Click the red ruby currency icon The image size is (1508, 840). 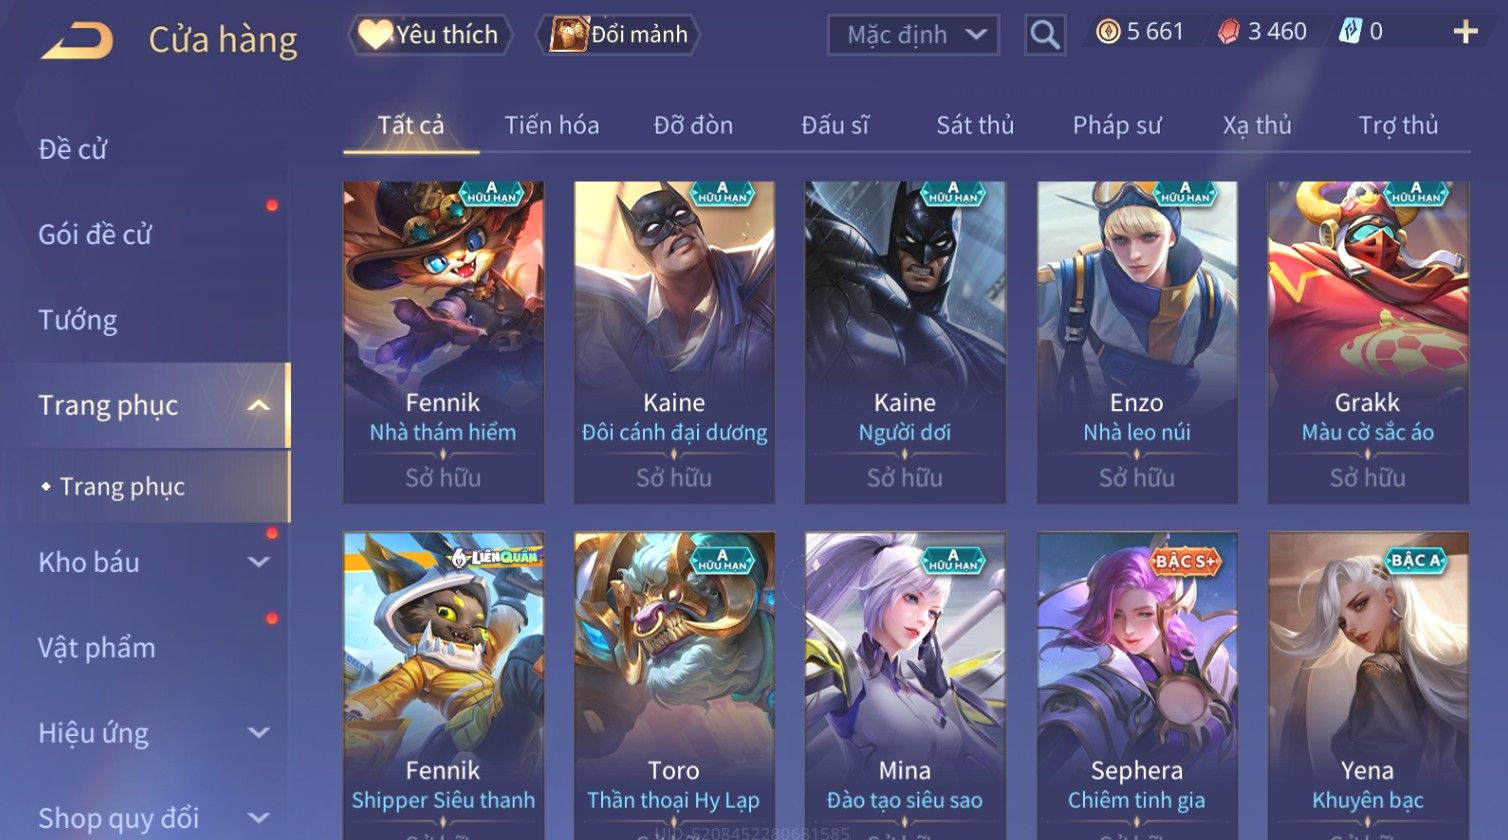1228,33
